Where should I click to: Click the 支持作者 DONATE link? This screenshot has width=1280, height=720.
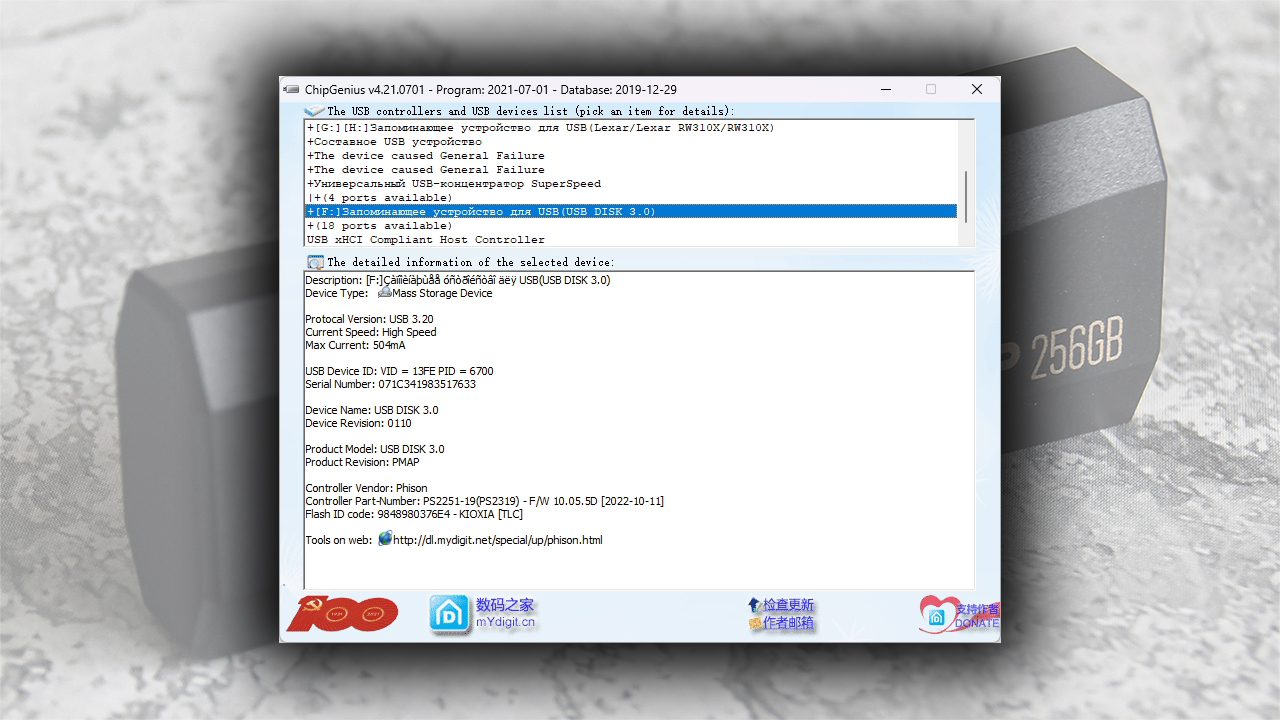coord(976,616)
